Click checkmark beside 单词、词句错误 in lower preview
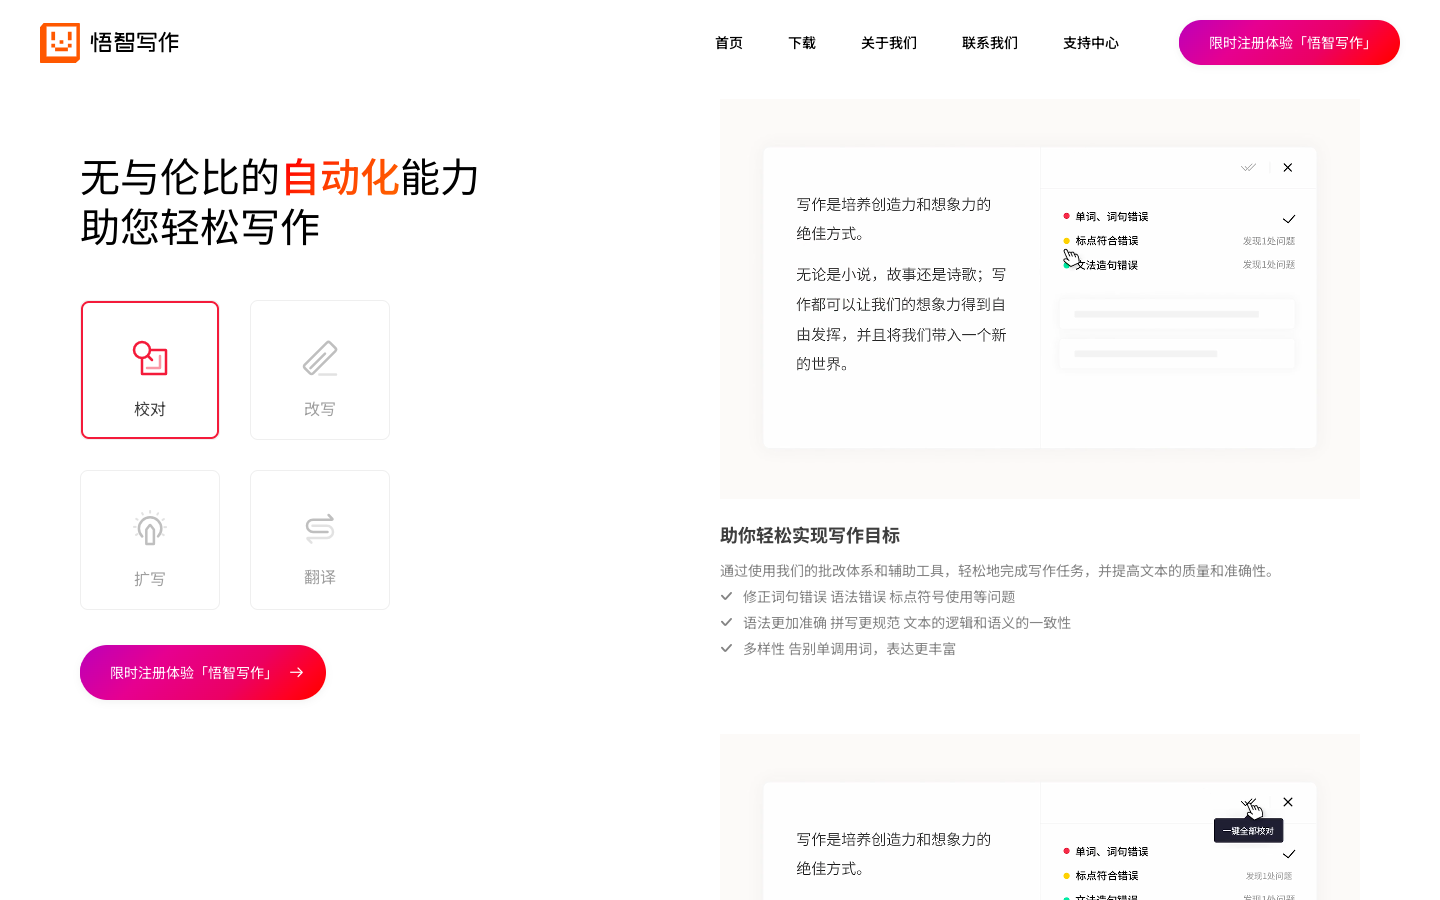 (x=1289, y=854)
